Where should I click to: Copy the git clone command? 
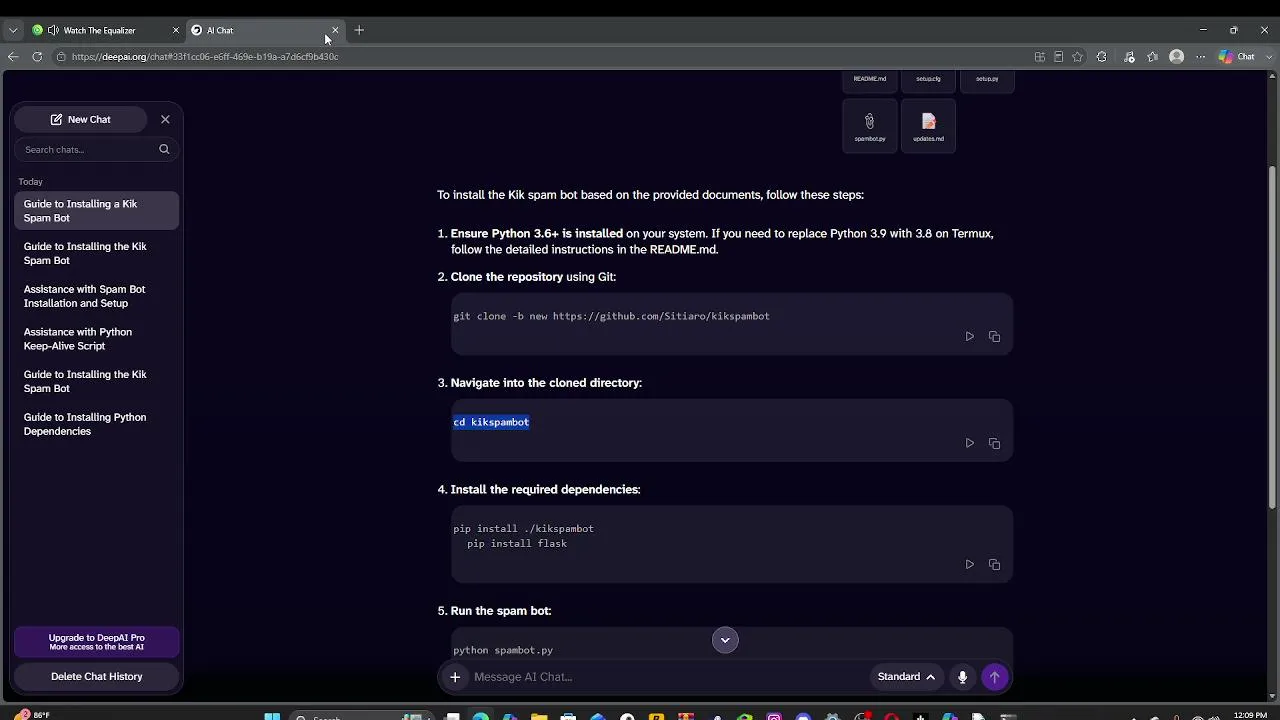tap(994, 337)
